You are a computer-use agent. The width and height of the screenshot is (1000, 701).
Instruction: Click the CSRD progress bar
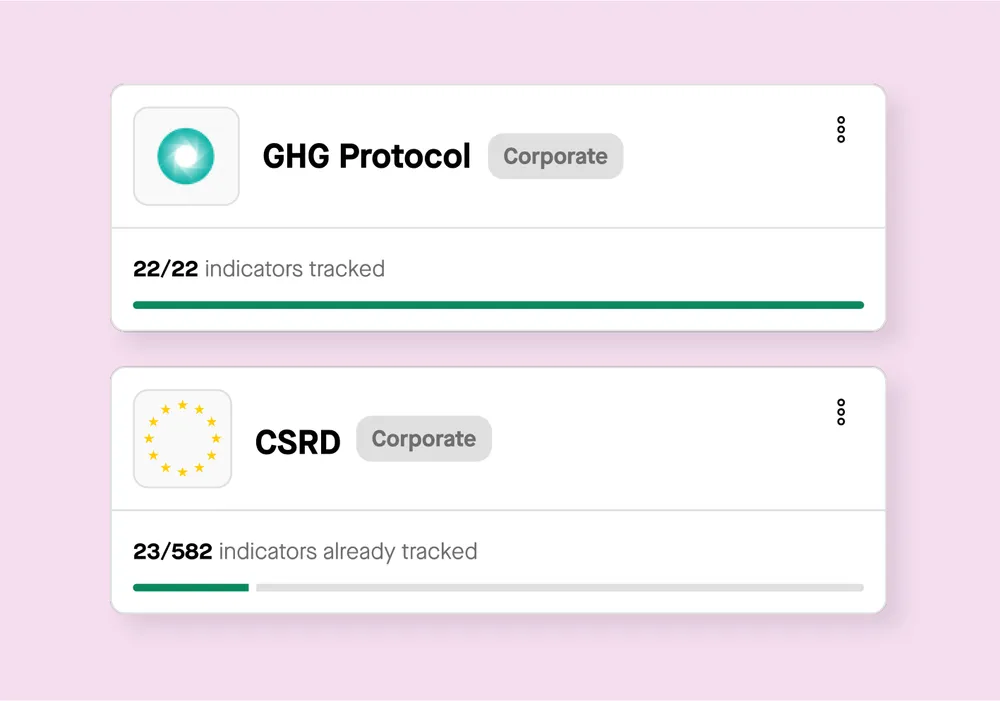498,587
